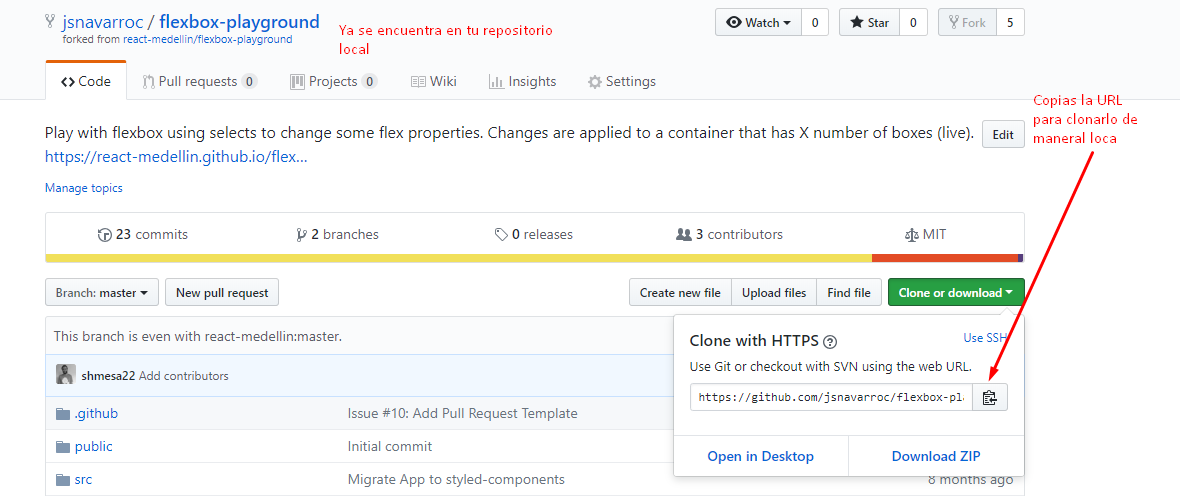View the 3 contributors
The image size is (1180, 496).
coord(729,235)
